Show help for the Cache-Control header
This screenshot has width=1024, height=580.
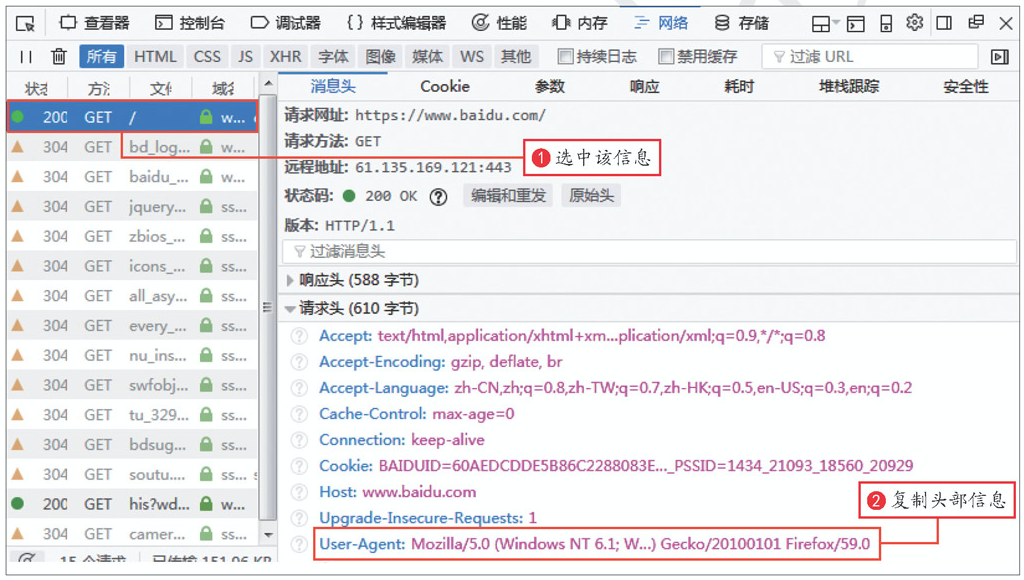point(299,414)
